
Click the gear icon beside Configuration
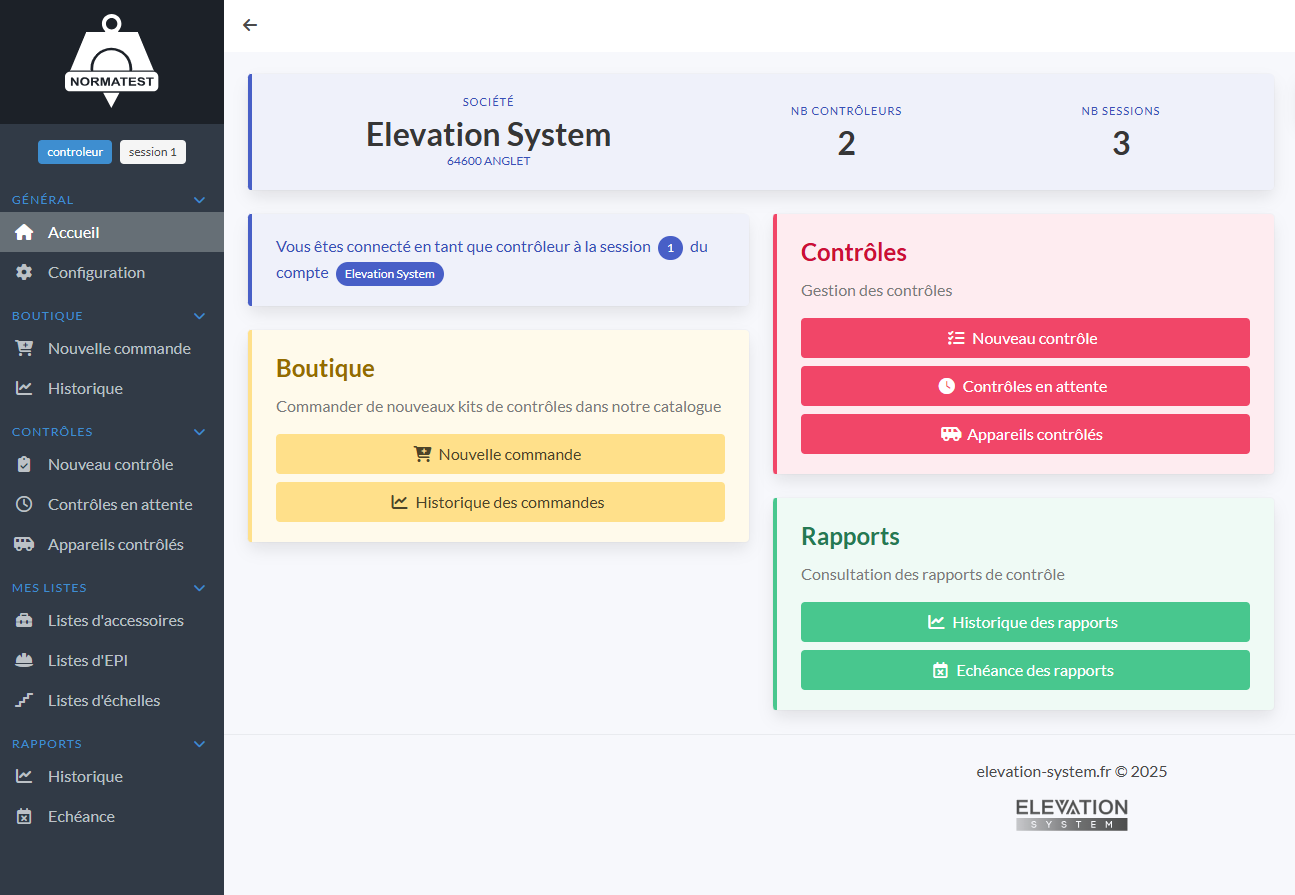(x=24, y=272)
